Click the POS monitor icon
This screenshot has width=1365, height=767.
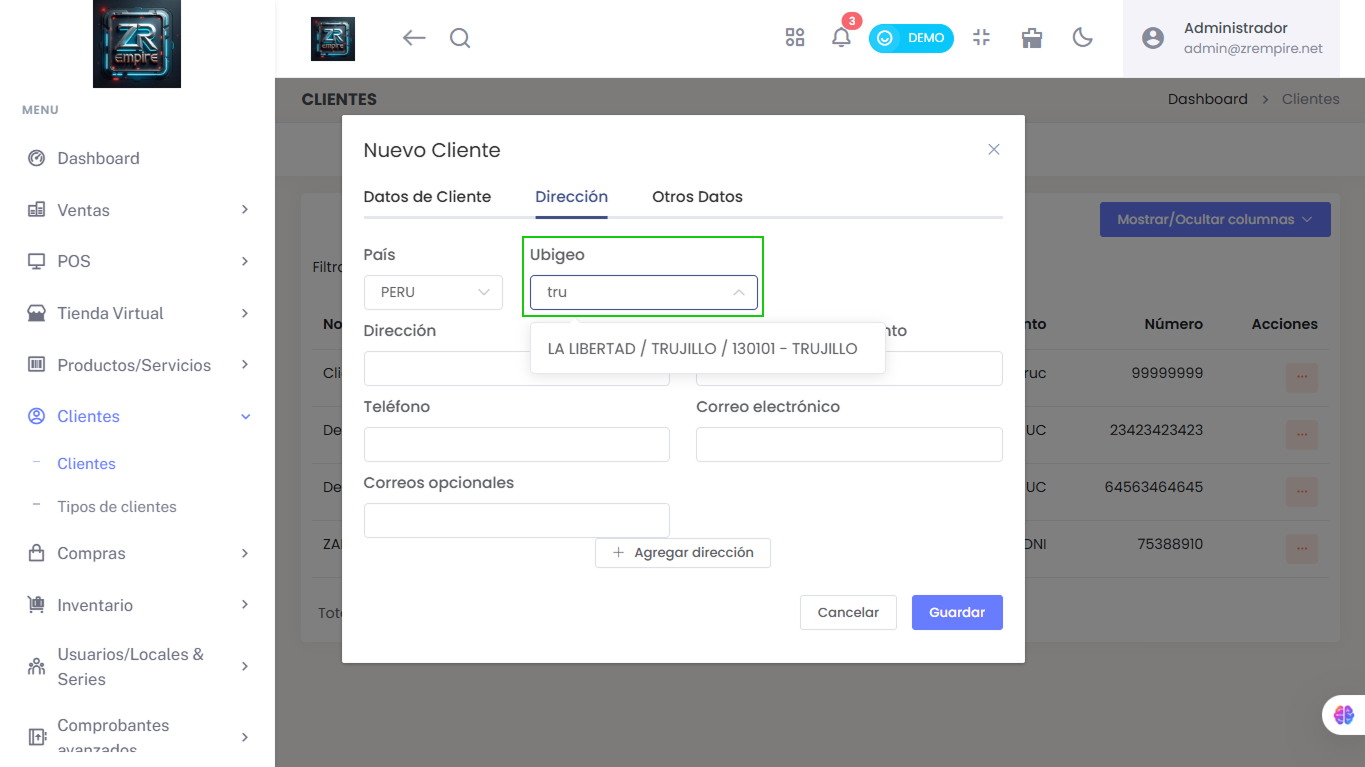click(x=37, y=261)
